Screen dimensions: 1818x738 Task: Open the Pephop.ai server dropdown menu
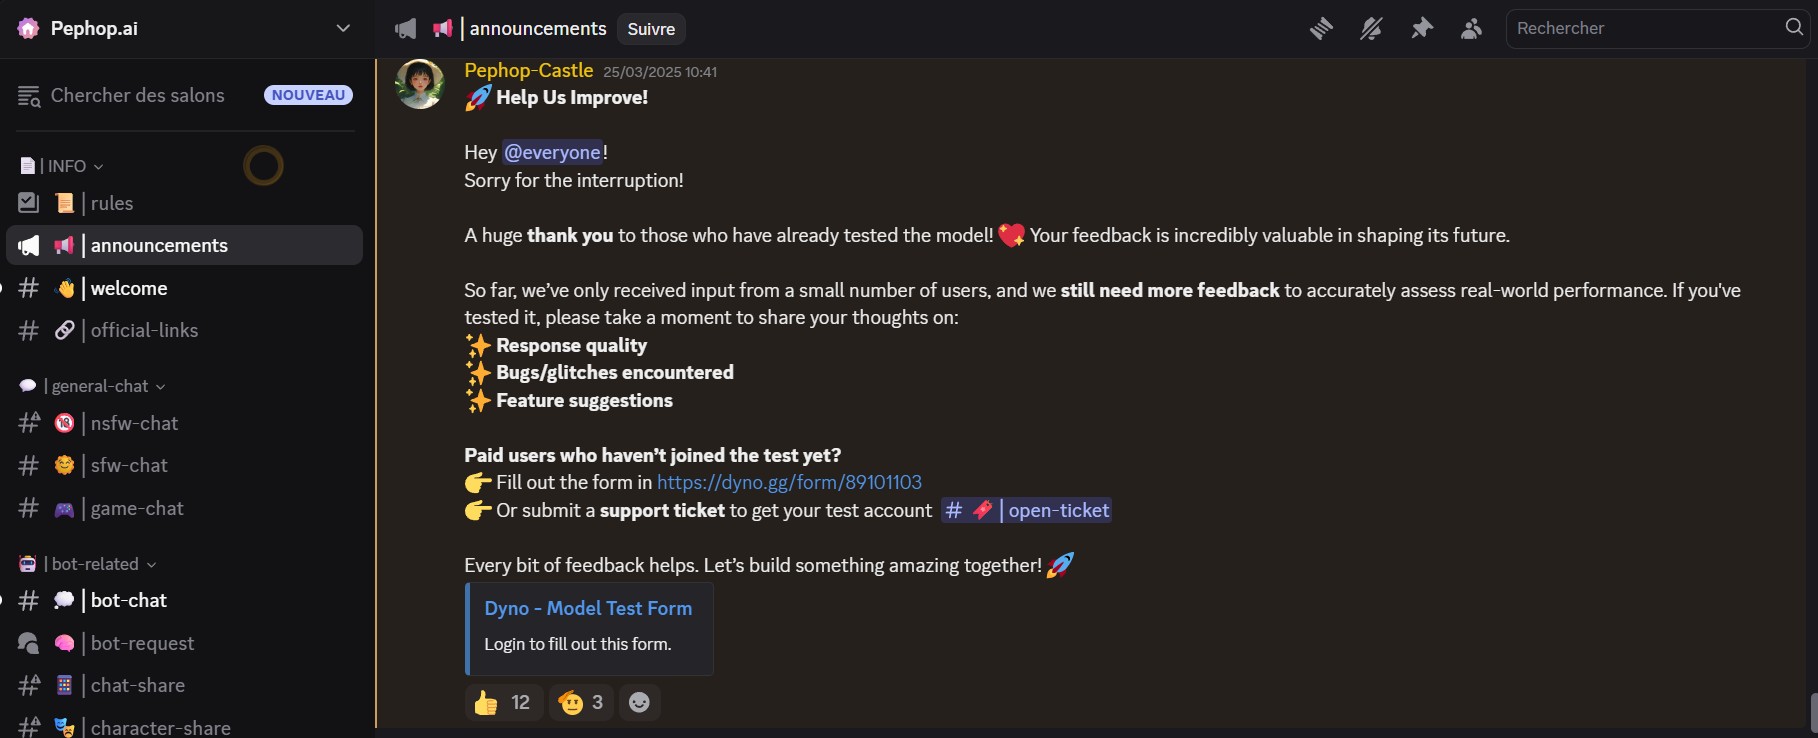(x=343, y=28)
